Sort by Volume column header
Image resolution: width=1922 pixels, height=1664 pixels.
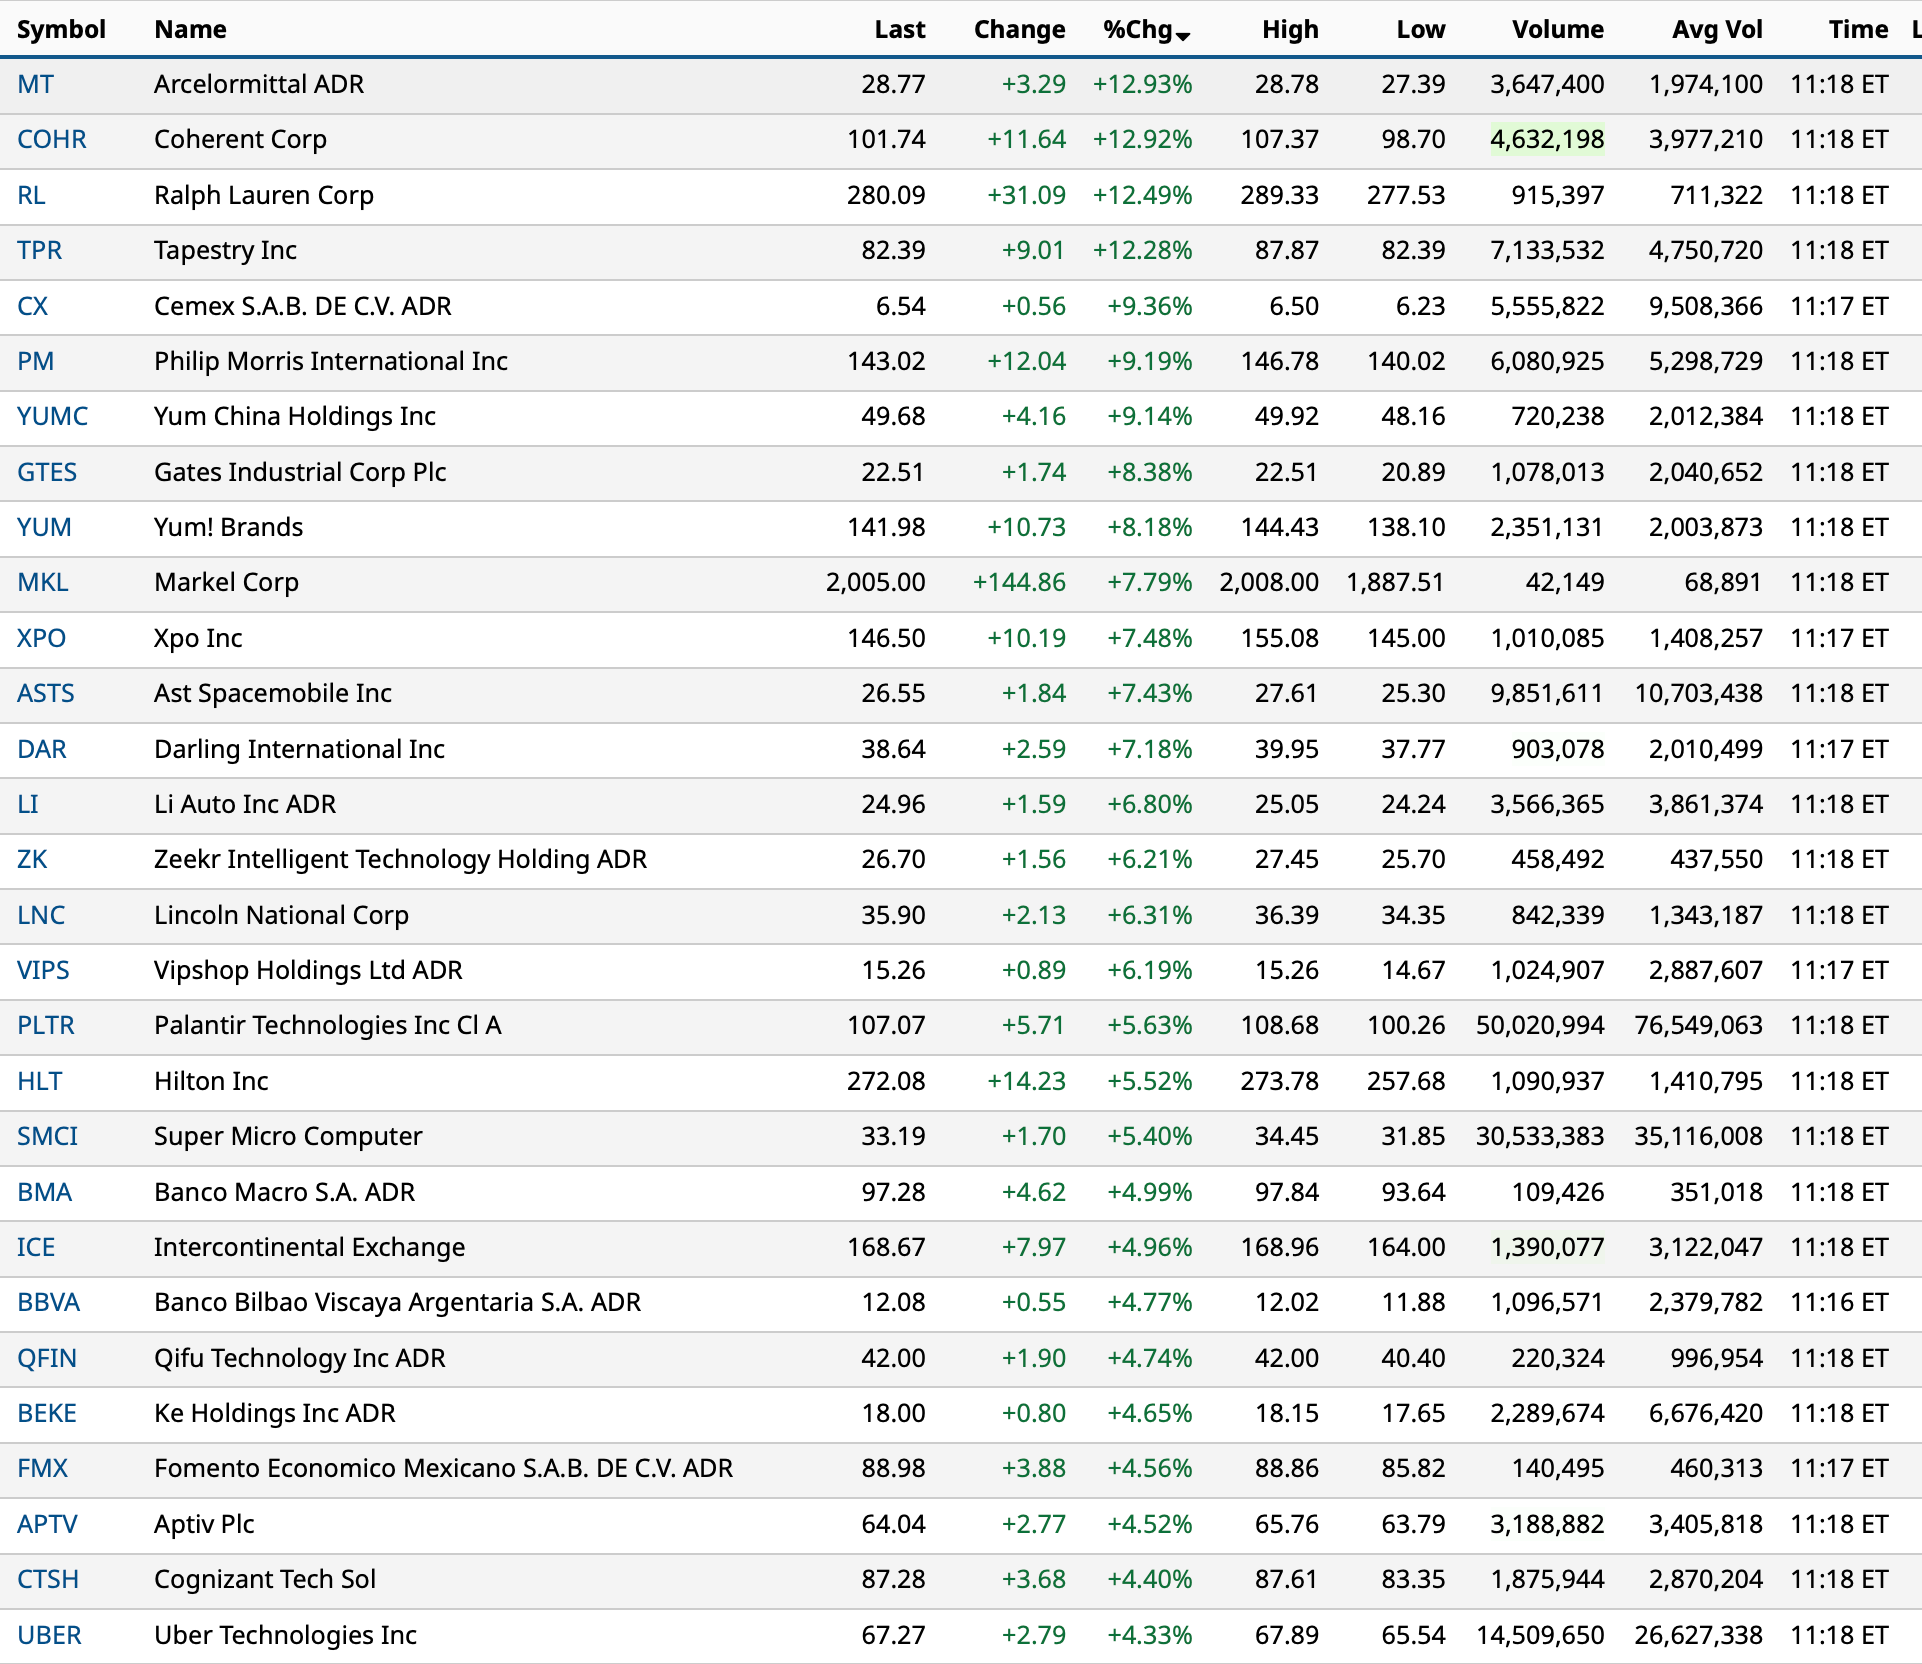(1557, 29)
